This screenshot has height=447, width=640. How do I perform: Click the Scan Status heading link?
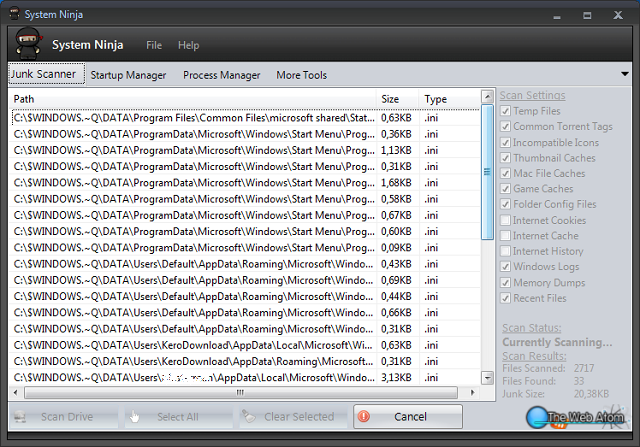click(531, 328)
